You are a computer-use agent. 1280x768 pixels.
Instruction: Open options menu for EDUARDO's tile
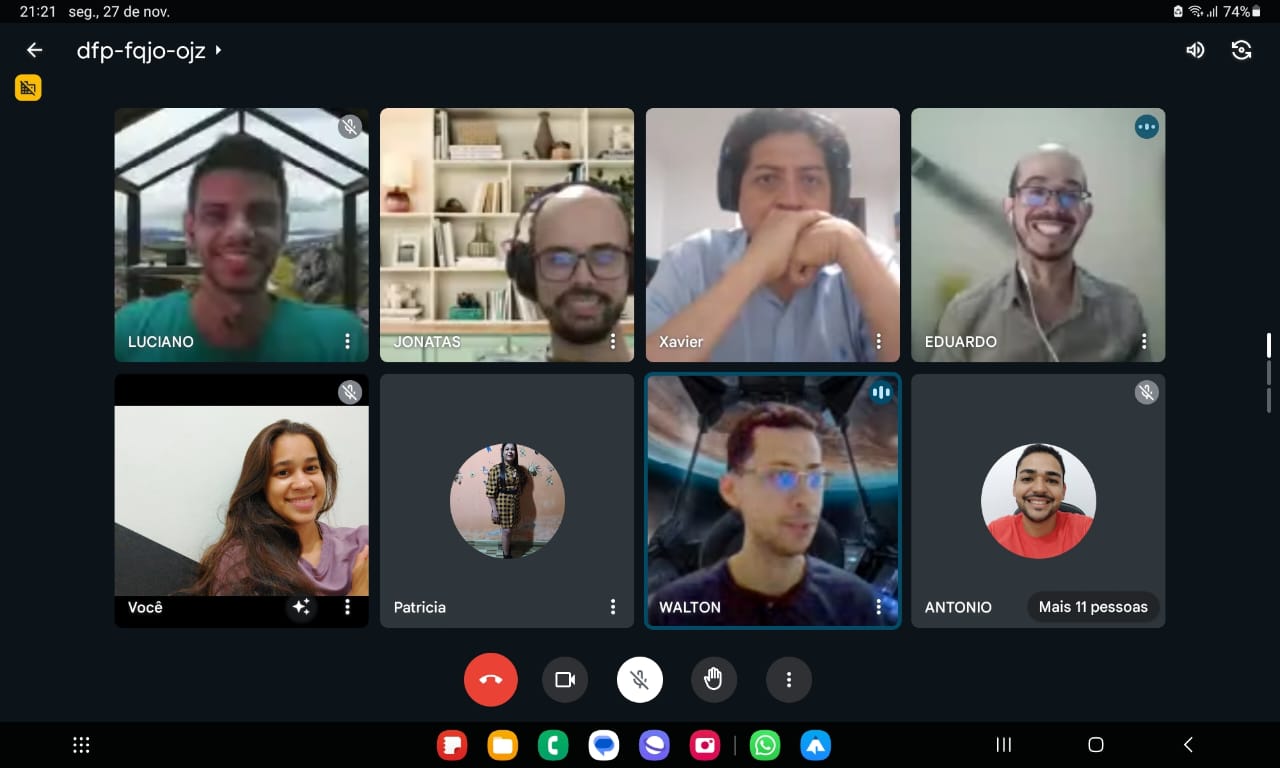pyautogui.click(x=1144, y=341)
